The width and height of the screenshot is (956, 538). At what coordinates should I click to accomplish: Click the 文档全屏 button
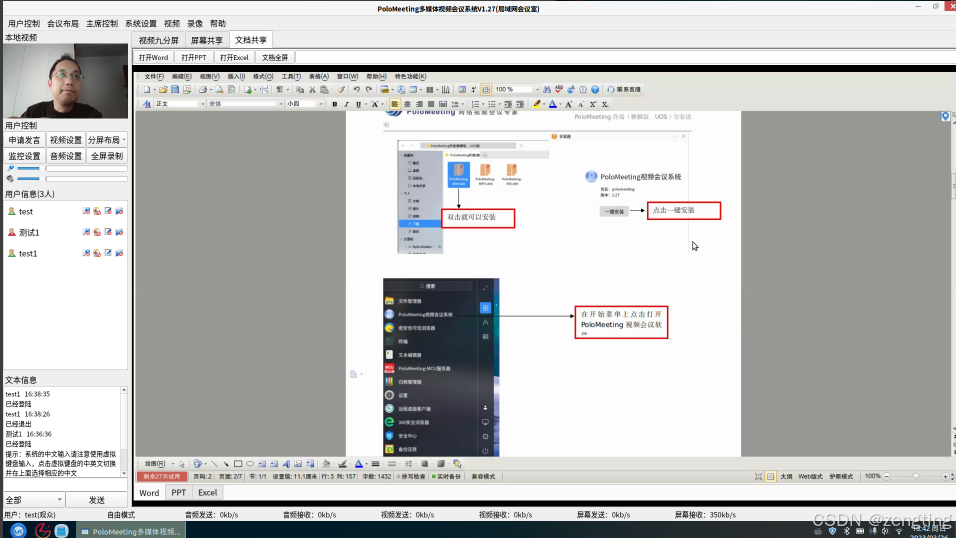[275, 57]
